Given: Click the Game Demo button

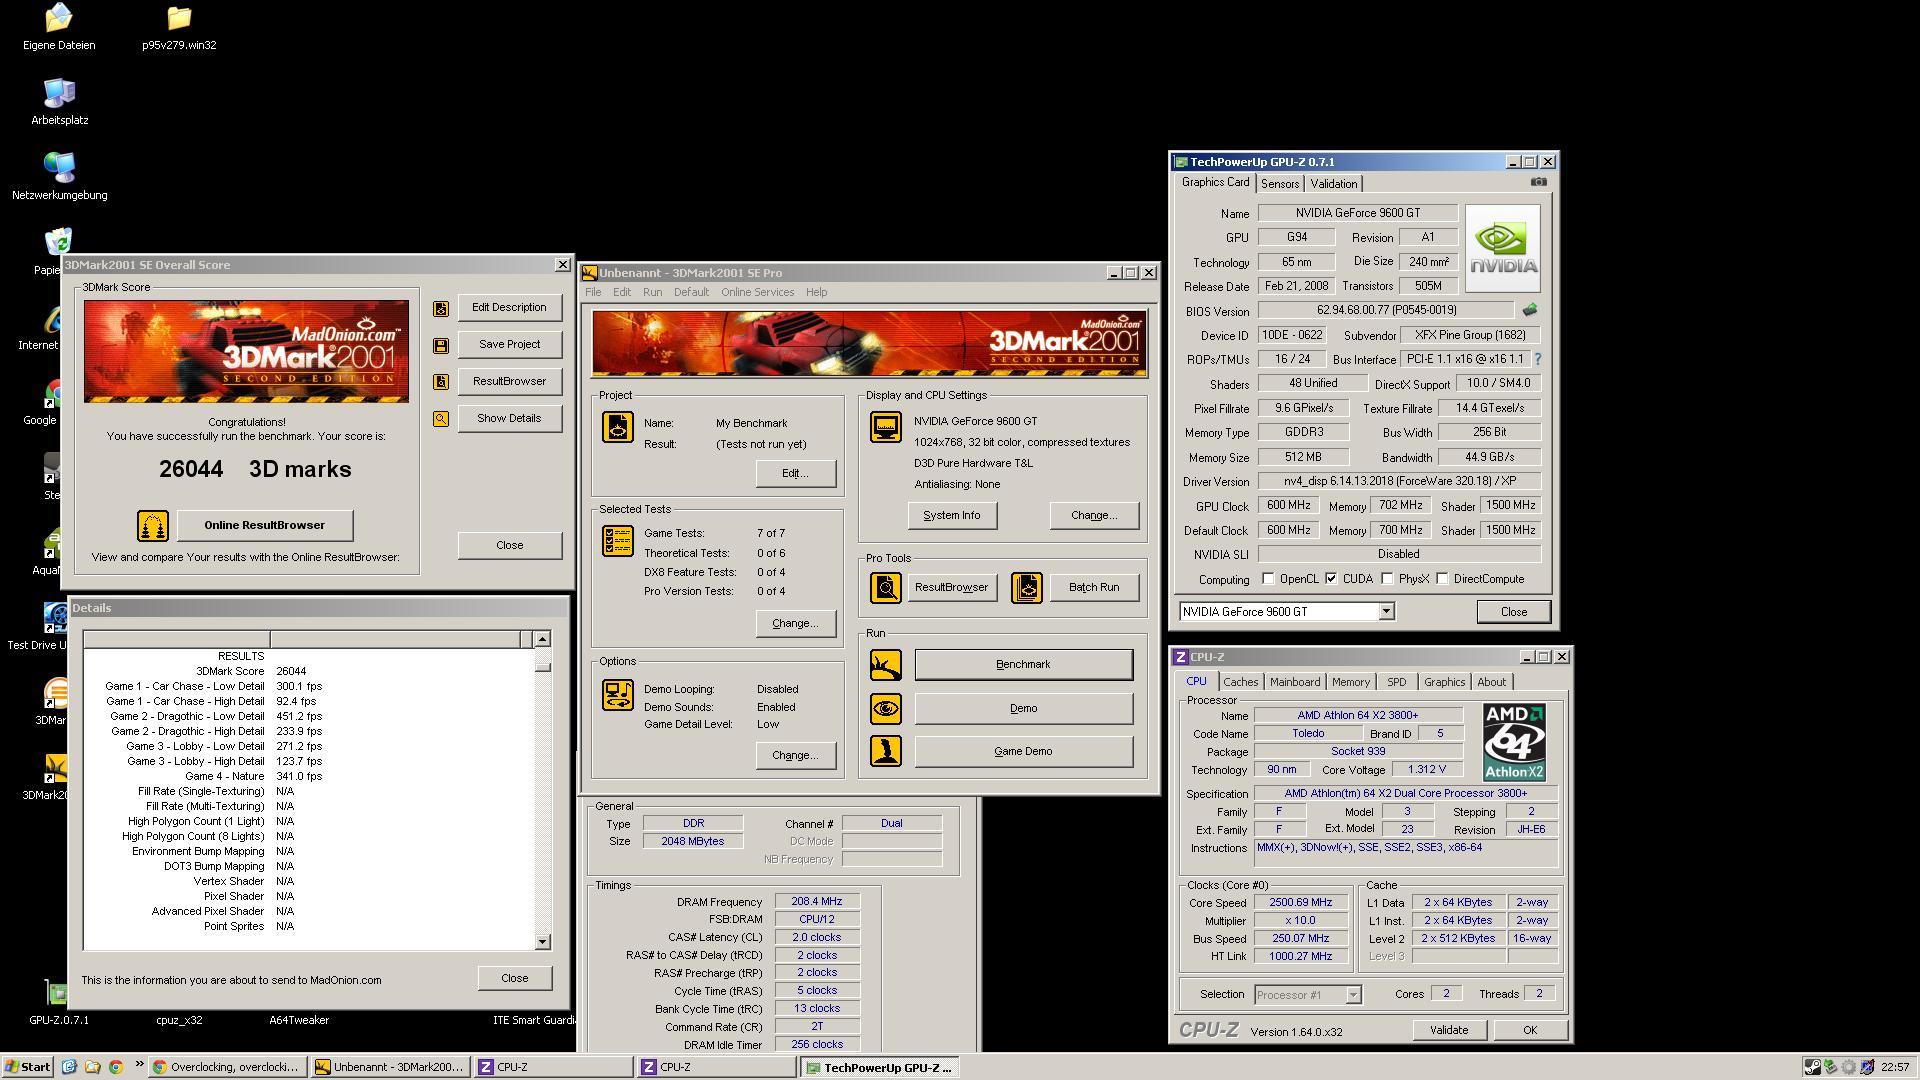Looking at the screenshot, I should tap(1023, 752).
